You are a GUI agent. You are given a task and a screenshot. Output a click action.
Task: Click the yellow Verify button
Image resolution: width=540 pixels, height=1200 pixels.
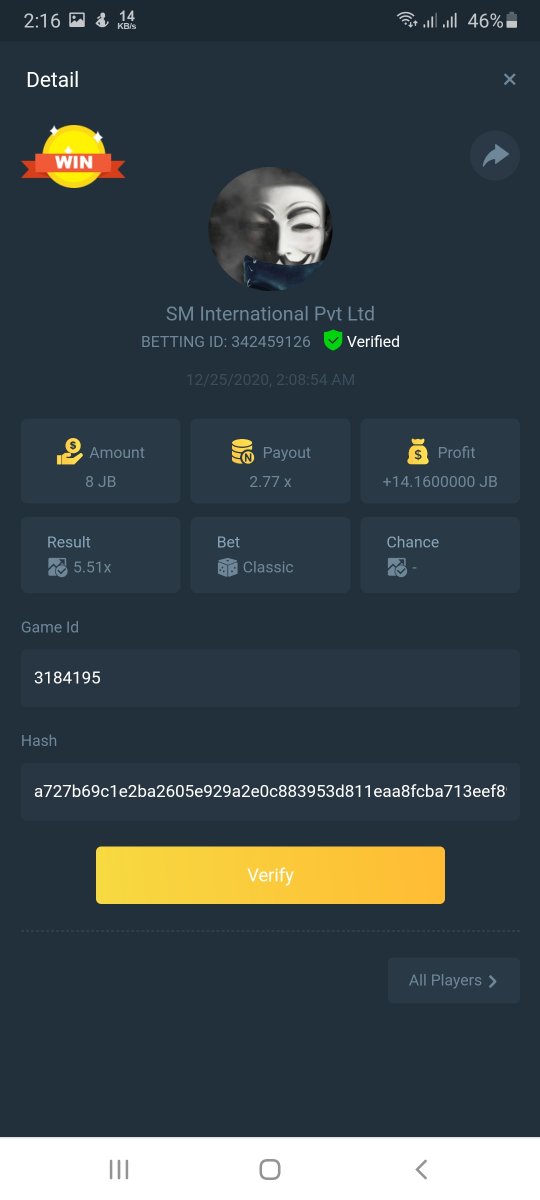click(270, 875)
